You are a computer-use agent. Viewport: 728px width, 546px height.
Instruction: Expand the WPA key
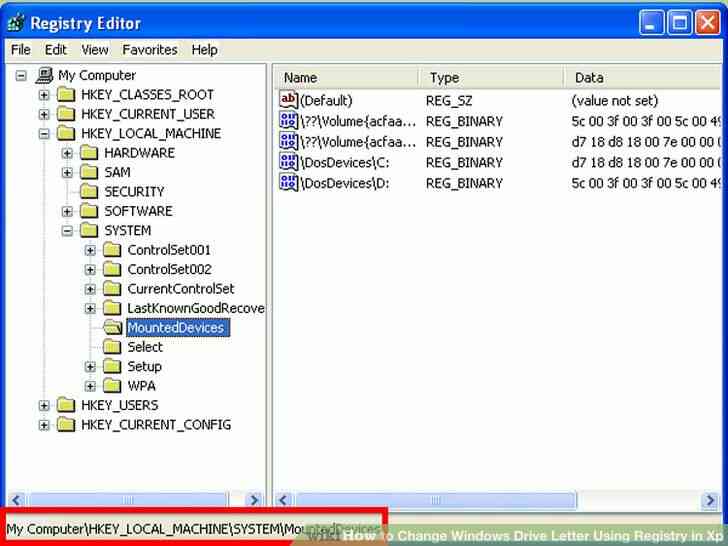(x=91, y=387)
